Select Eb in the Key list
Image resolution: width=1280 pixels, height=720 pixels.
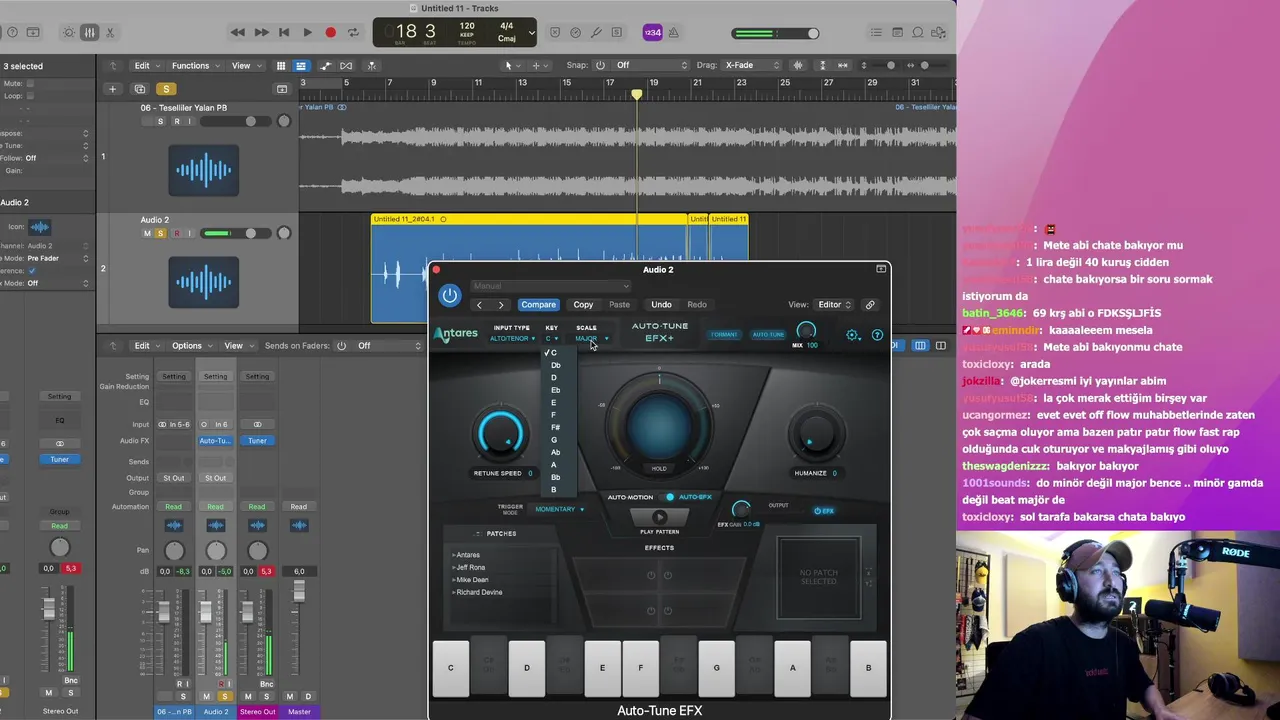pos(555,390)
